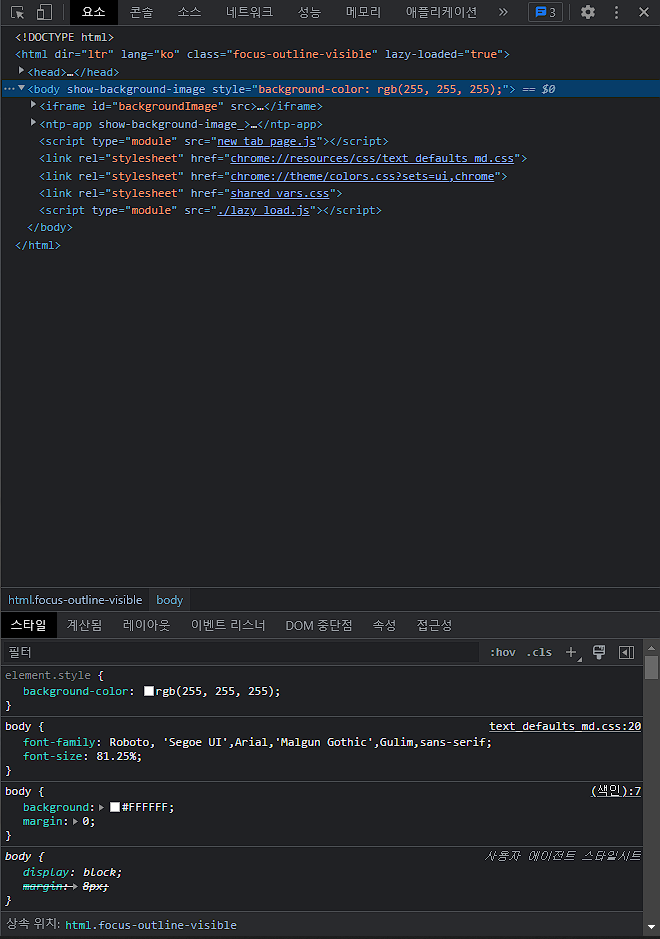Image resolution: width=660 pixels, height=939 pixels.
Task: Open the ./lazy_load.js script link
Action: click(264, 210)
